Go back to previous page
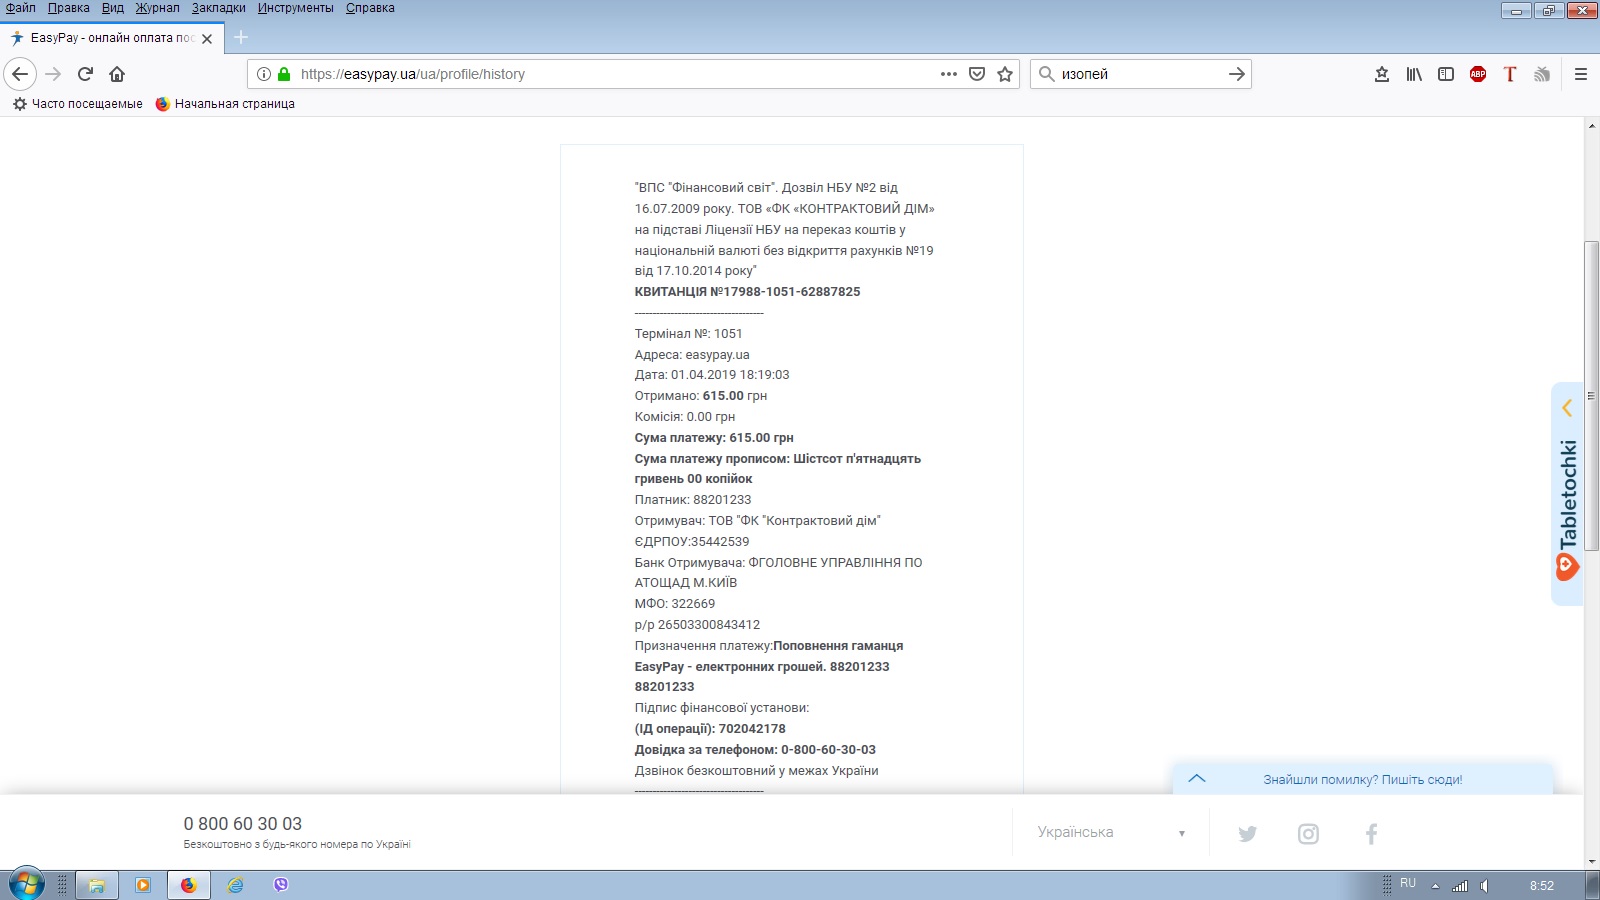Viewport: 1600px width, 900px height. (x=20, y=74)
